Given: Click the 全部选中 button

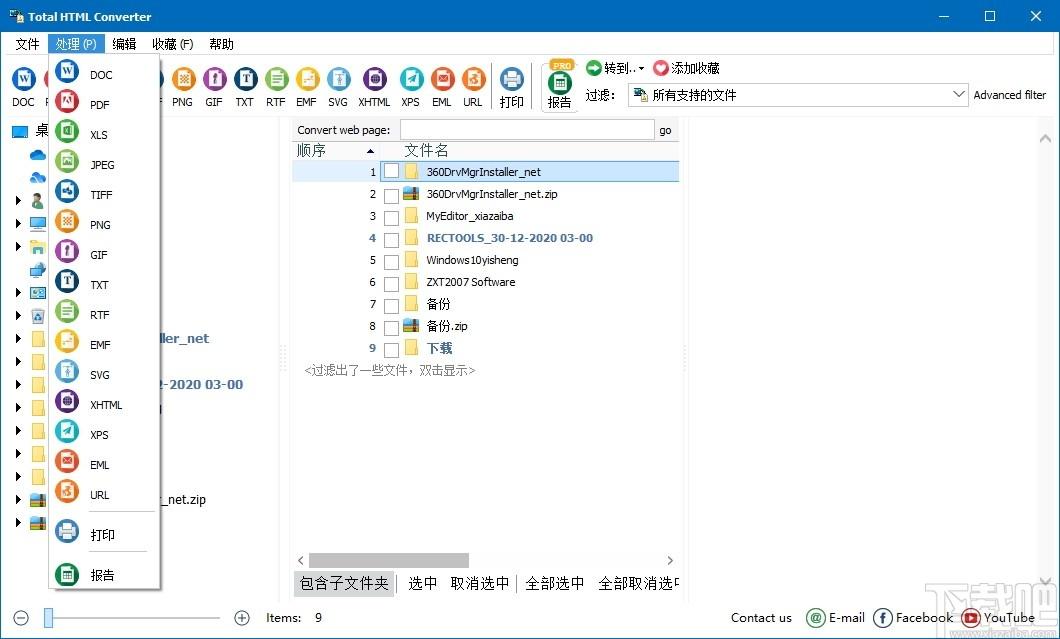Looking at the screenshot, I should (555, 583).
